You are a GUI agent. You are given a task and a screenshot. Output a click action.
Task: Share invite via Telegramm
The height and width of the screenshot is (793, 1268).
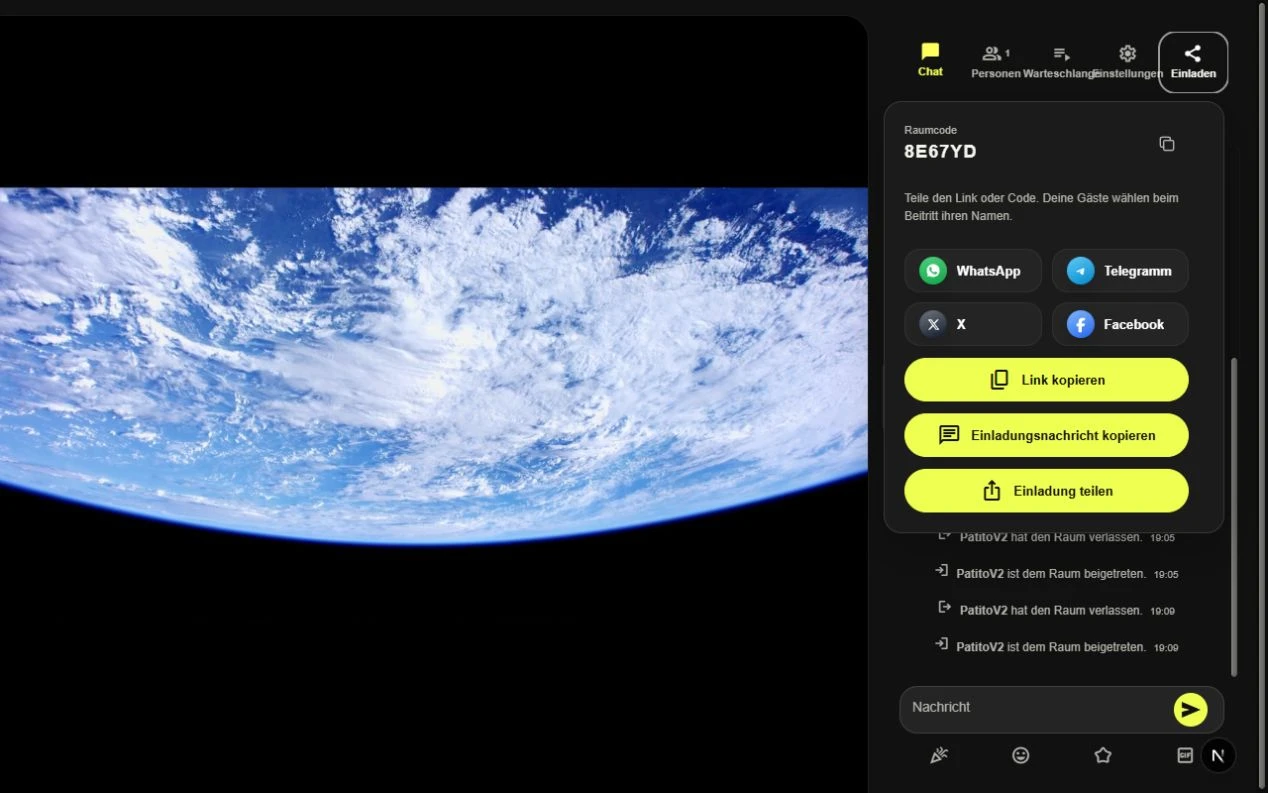(x=1120, y=271)
